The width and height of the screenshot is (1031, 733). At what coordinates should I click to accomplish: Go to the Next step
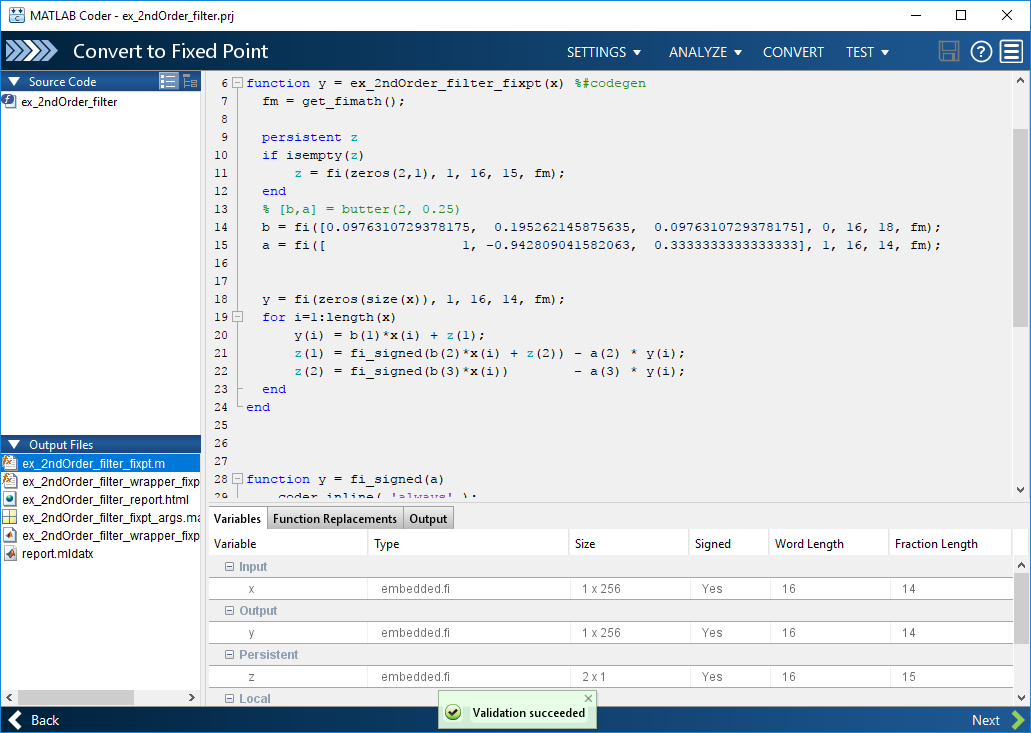pos(997,720)
